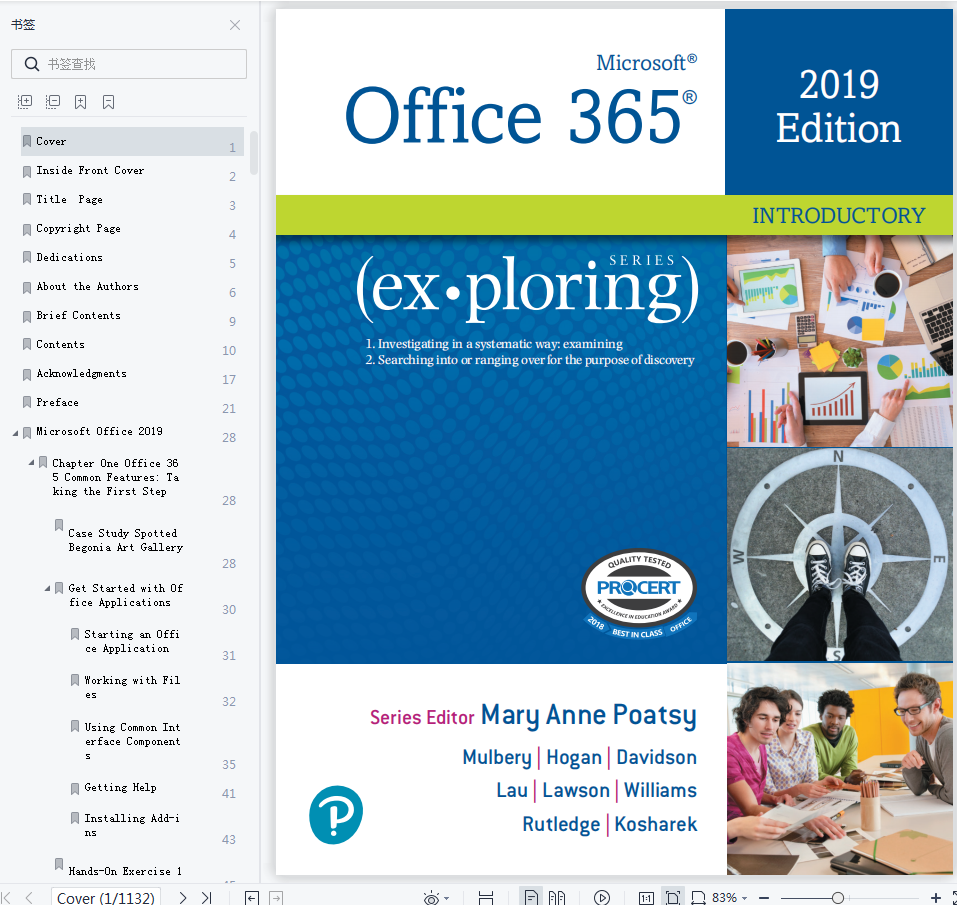Open Get Started with Office Applications bookmark

coord(126,595)
